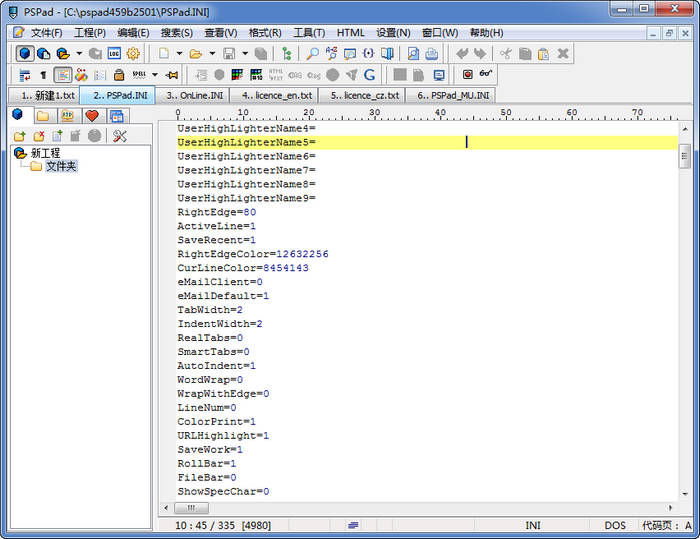700x539 pixels.
Task: Expand the save dropdown arrow
Action: [245, 54]
